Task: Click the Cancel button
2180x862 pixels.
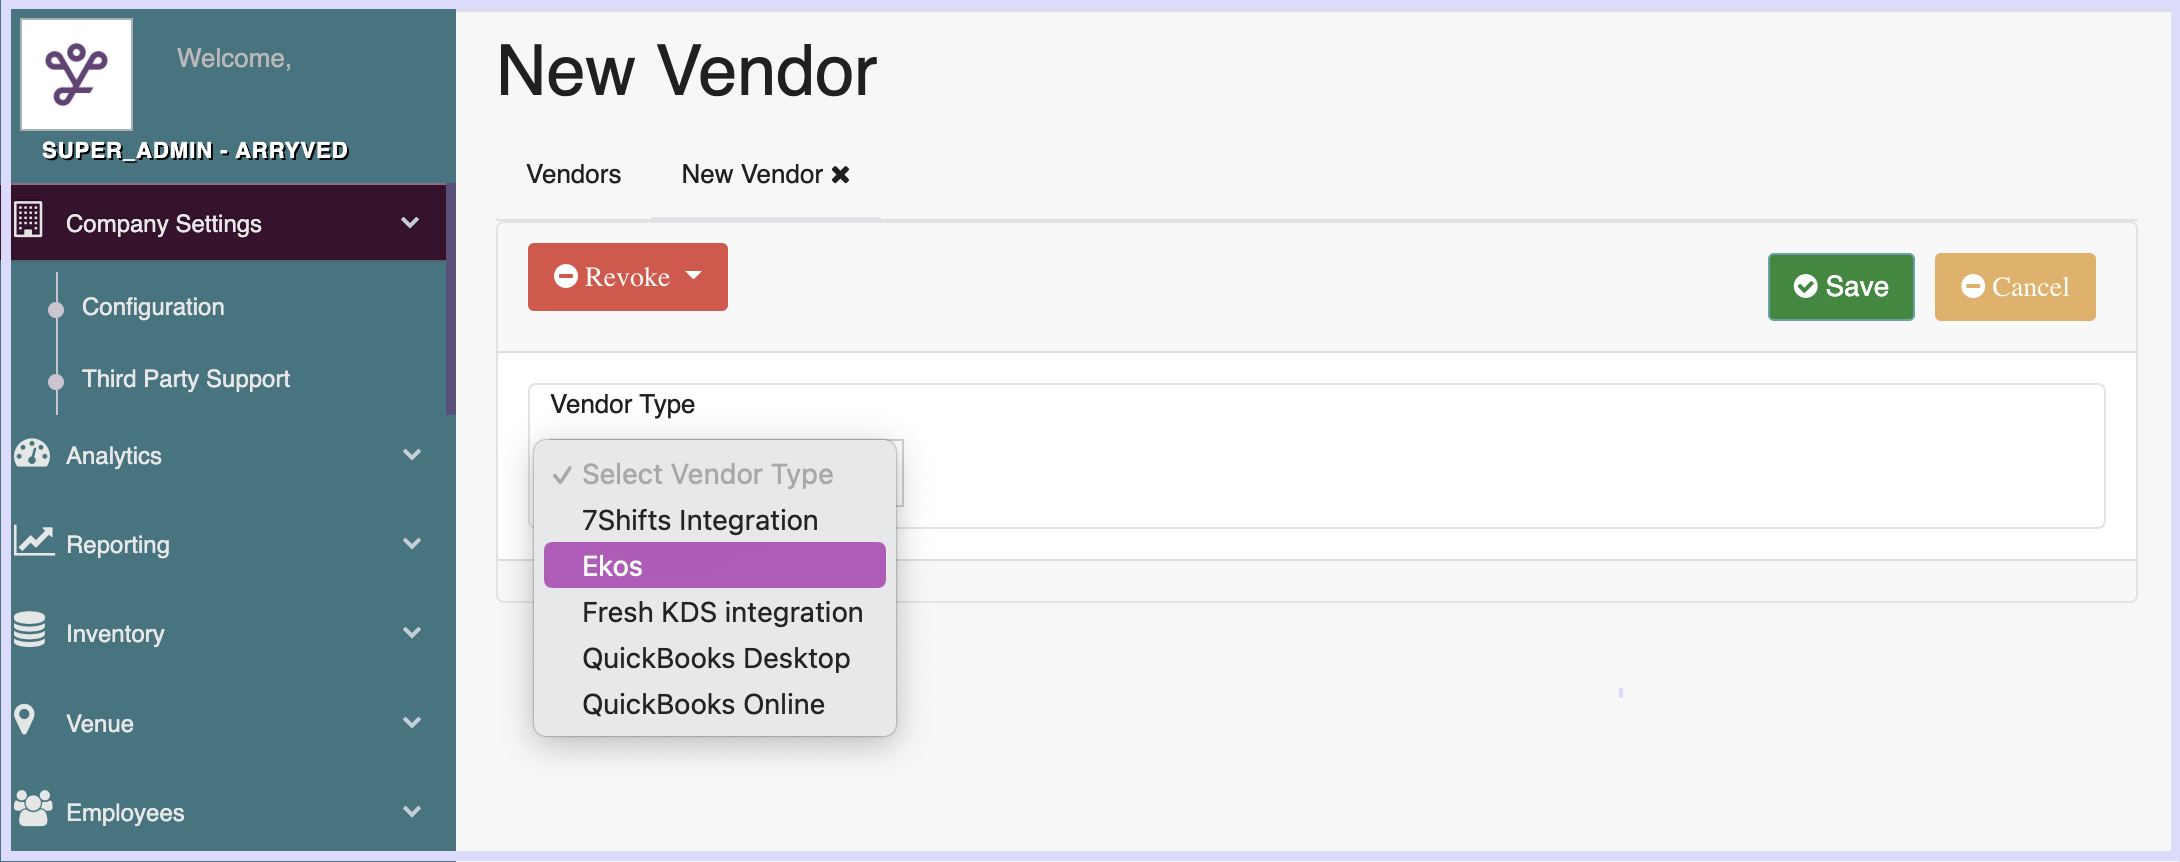Action: (x=2015, y=287)
